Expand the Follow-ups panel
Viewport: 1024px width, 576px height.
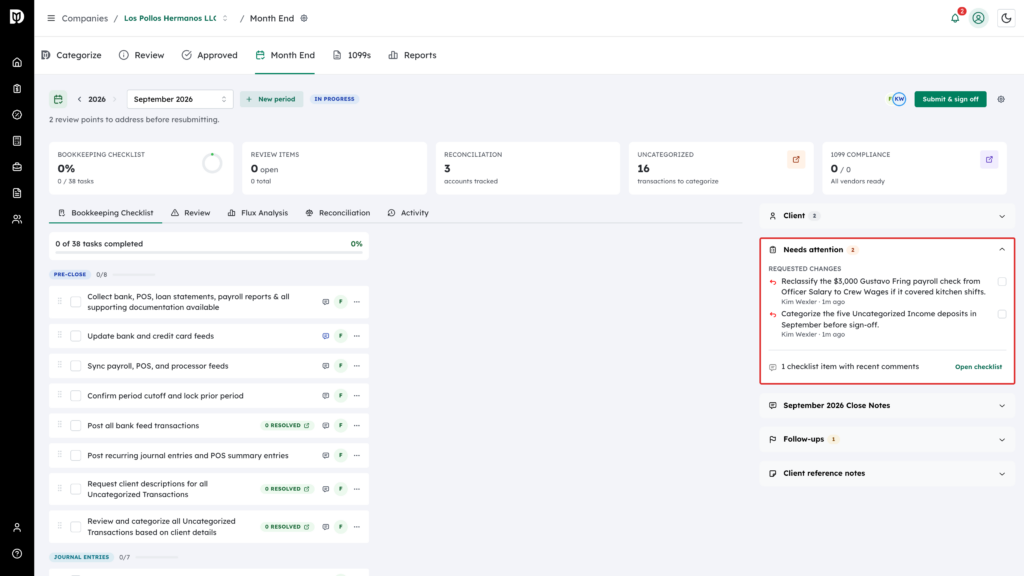pyautogui.click(x=887, y=440)
